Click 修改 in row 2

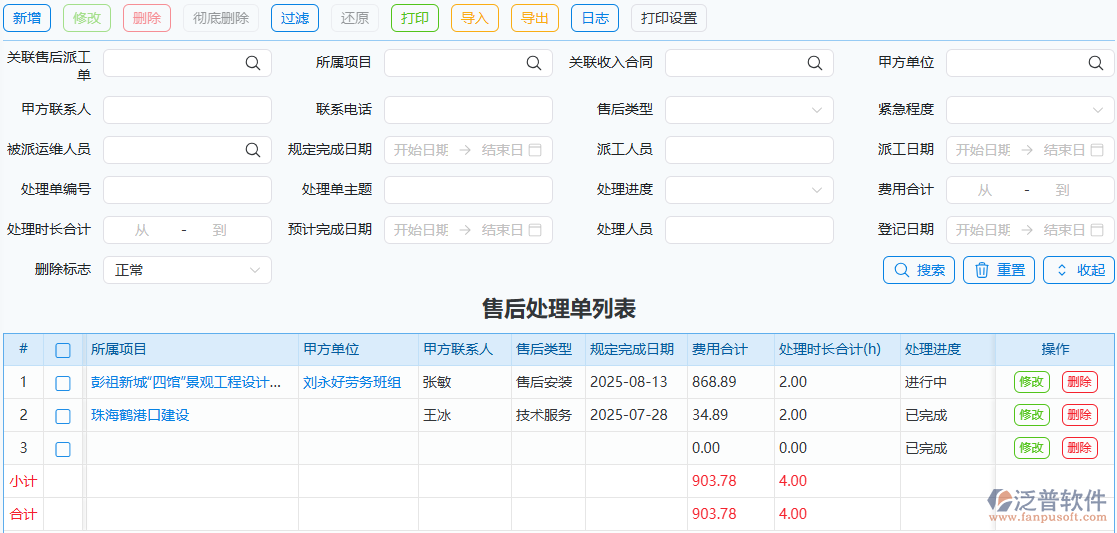point(1032,415)
